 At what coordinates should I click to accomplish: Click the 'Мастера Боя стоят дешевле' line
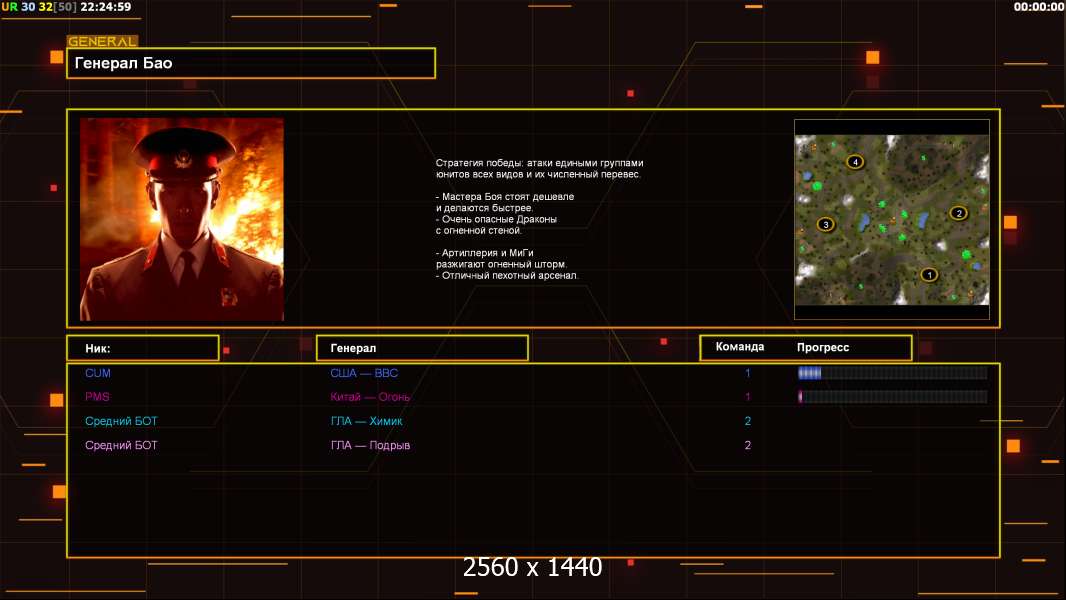505,197
